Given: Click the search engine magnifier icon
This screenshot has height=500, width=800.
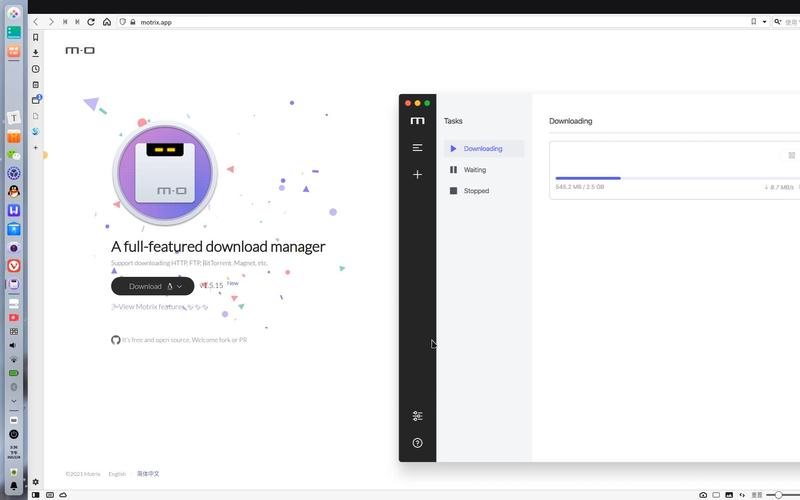Looking at the screenshot, I should (x=778, y=22).
